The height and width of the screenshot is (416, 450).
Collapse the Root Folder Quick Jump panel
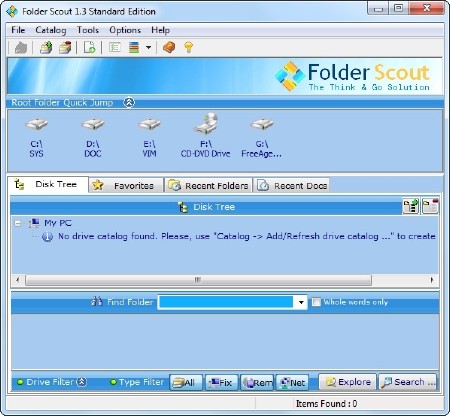click(x=129, y=102)
